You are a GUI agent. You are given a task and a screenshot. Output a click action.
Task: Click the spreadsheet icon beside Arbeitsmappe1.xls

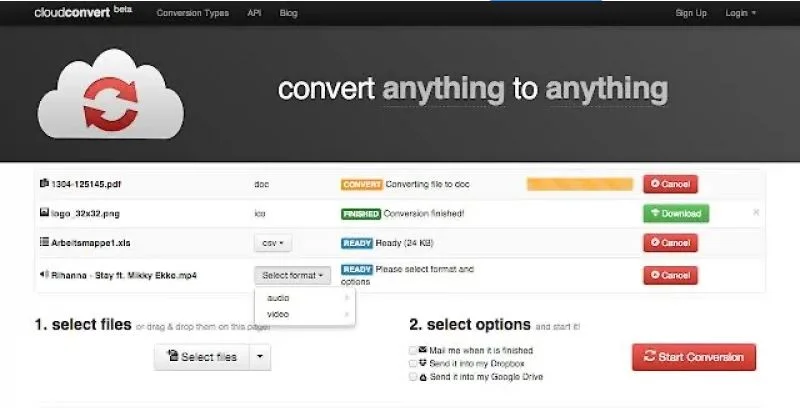43,243
